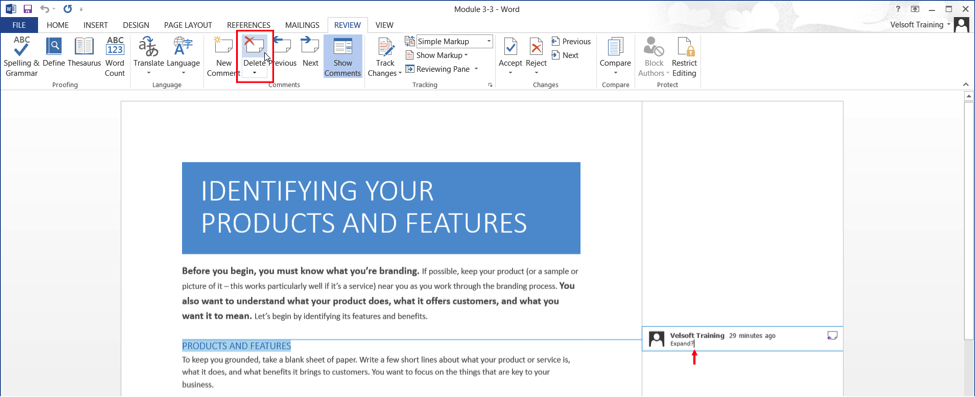Open the Delete comment dropdown arrow

pos(254,73)
